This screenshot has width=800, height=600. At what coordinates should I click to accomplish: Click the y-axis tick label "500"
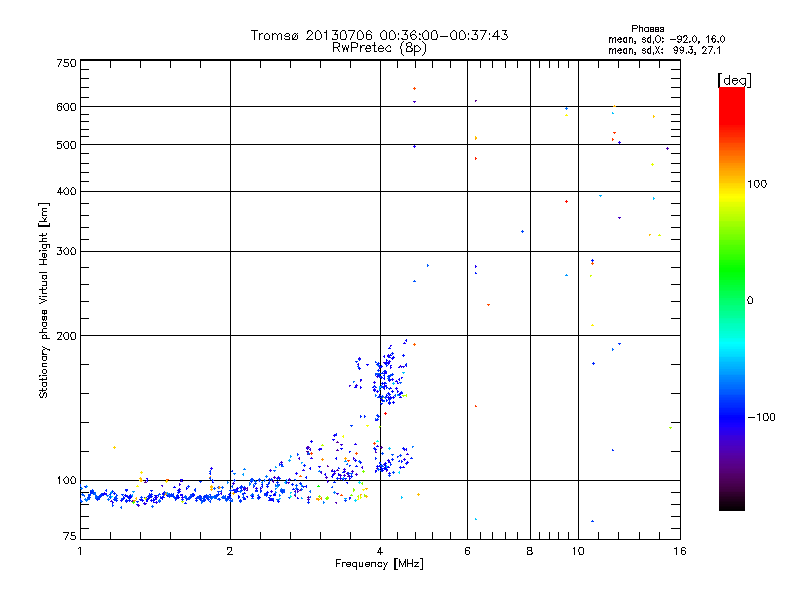[x=67, y=145]
